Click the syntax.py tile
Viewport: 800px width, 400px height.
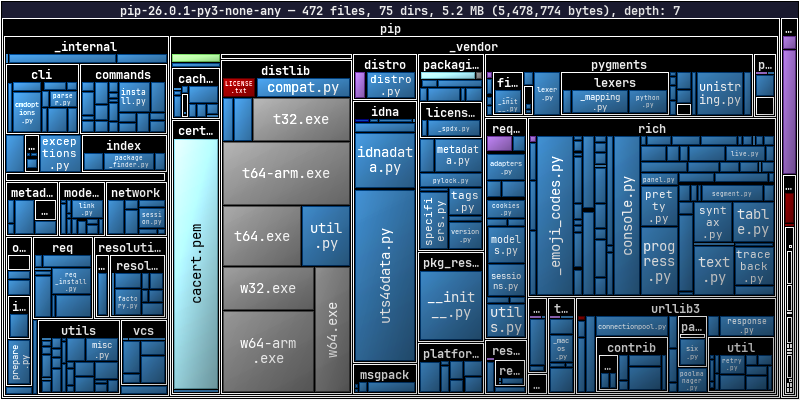pos(712,222)
